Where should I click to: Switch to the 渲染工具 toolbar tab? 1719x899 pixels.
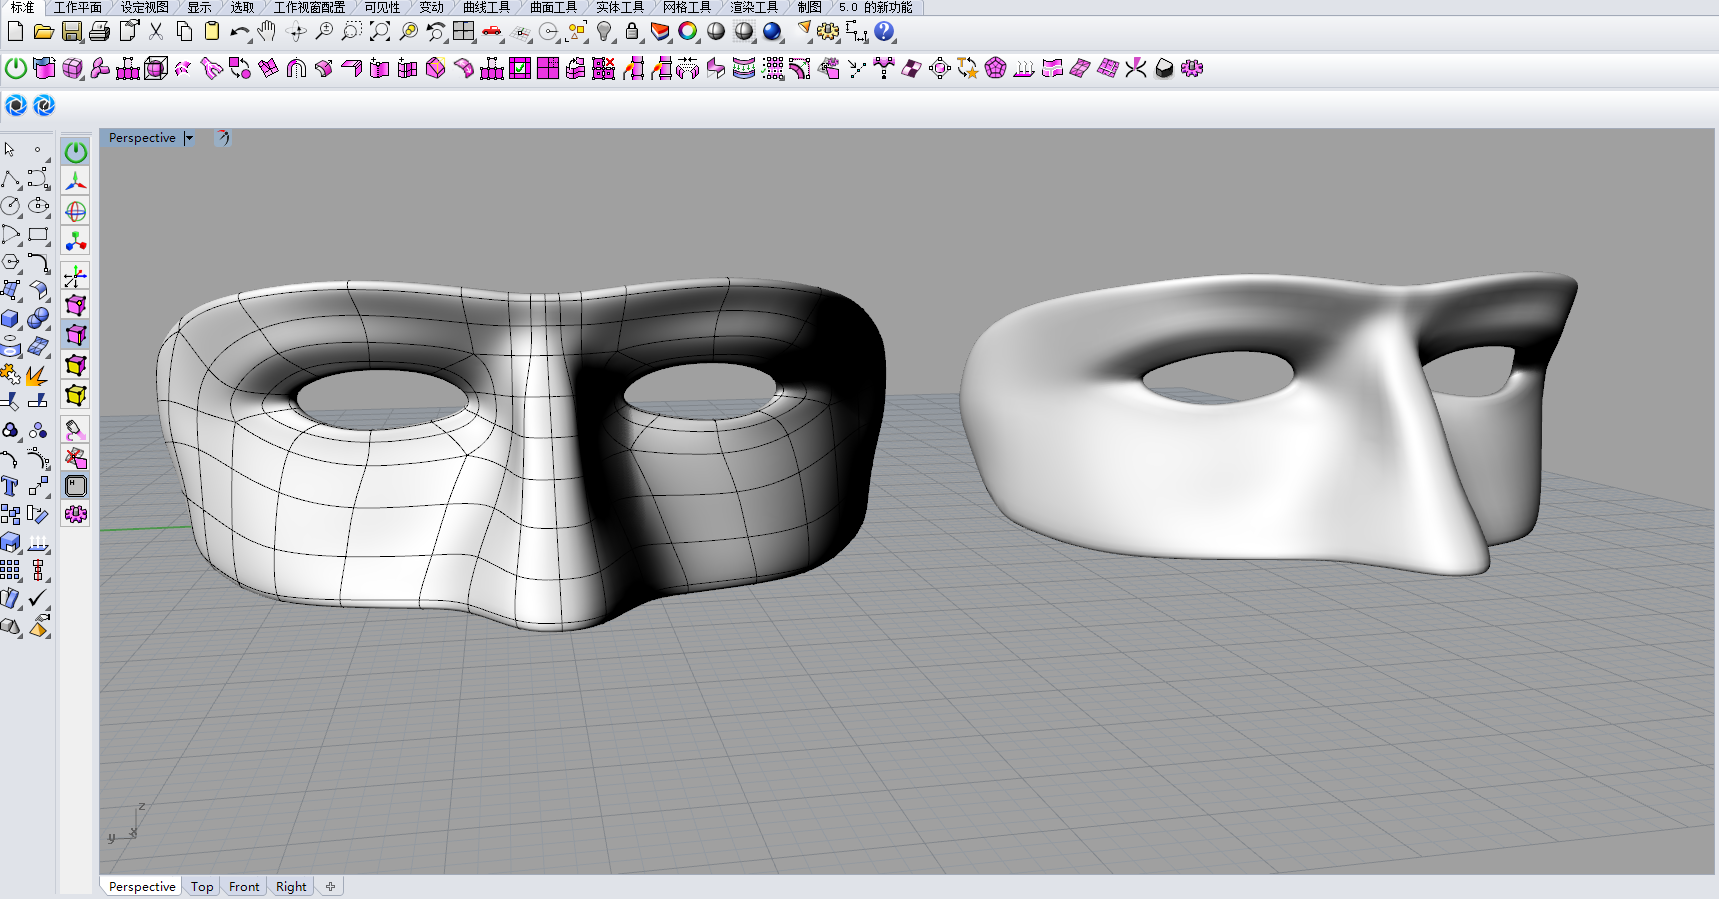(x=754, y=7)
